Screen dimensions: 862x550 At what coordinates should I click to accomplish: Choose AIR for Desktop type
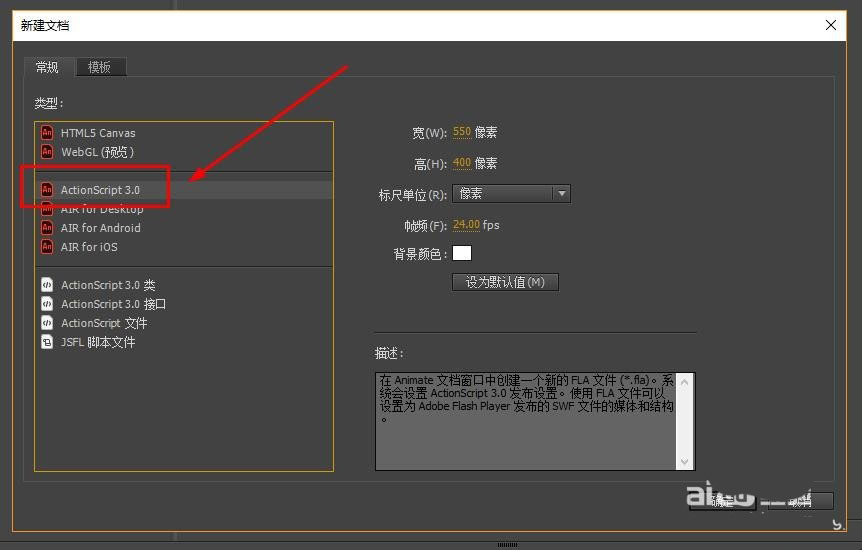click(x=184, y=209)
